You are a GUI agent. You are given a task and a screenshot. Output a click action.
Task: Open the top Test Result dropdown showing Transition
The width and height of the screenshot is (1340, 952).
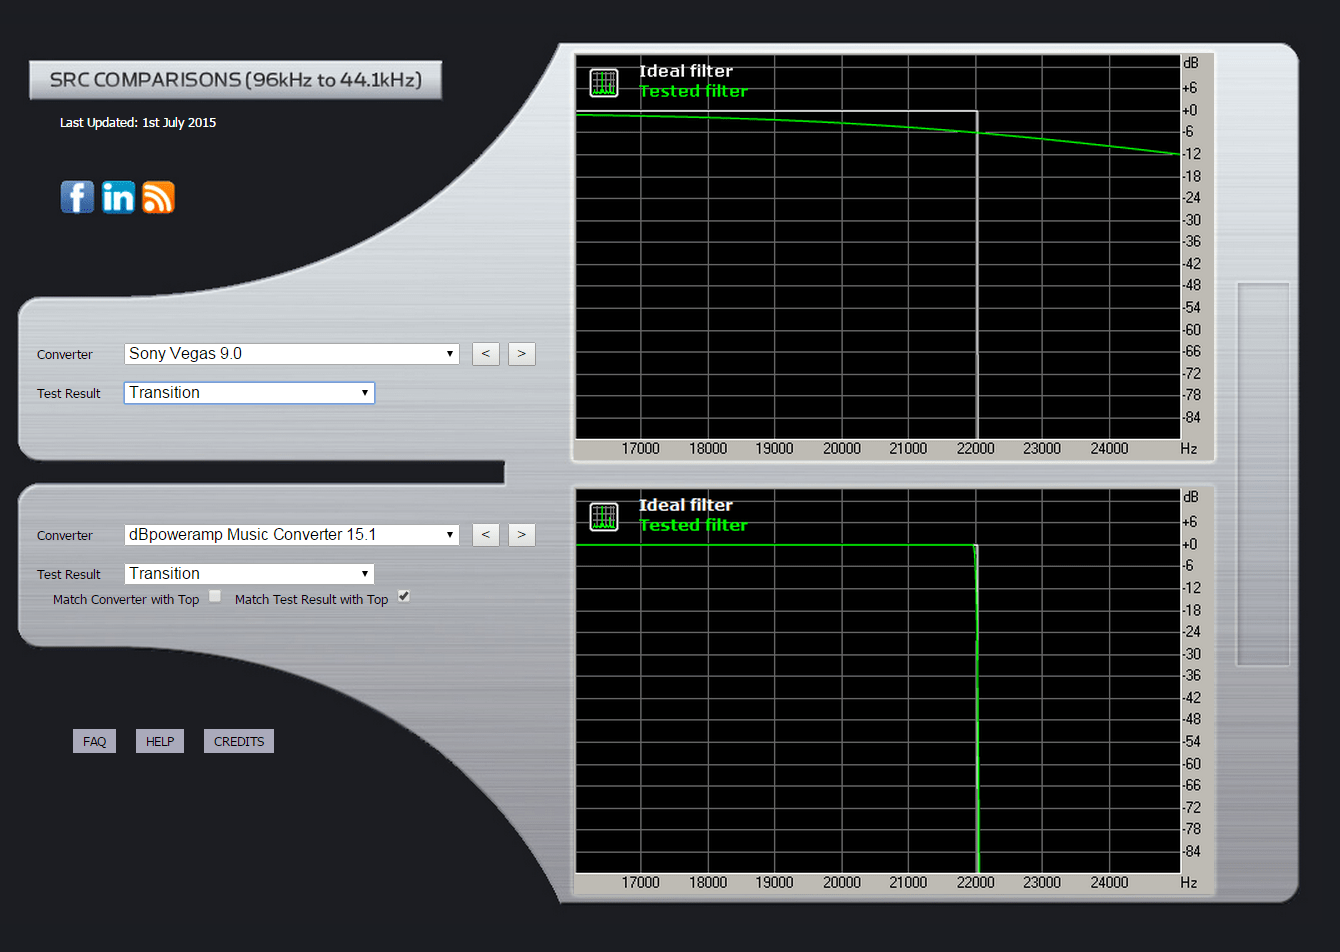coord(248,392)
